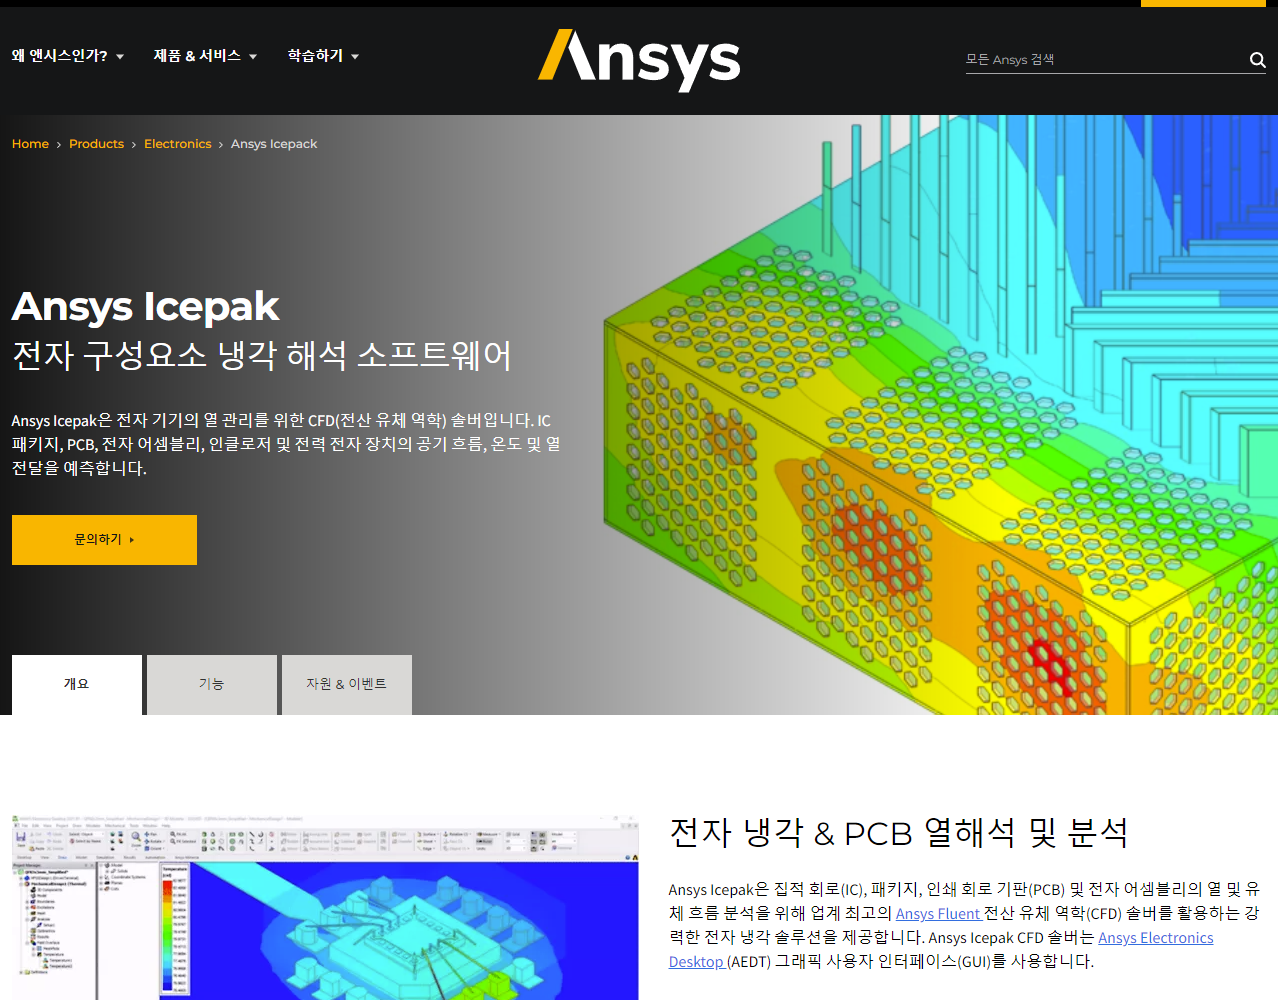This screenshot has width=1278, height=1000.
Task: Expand the 왜 앤시스인가? menu
Action: pos(68,56)
